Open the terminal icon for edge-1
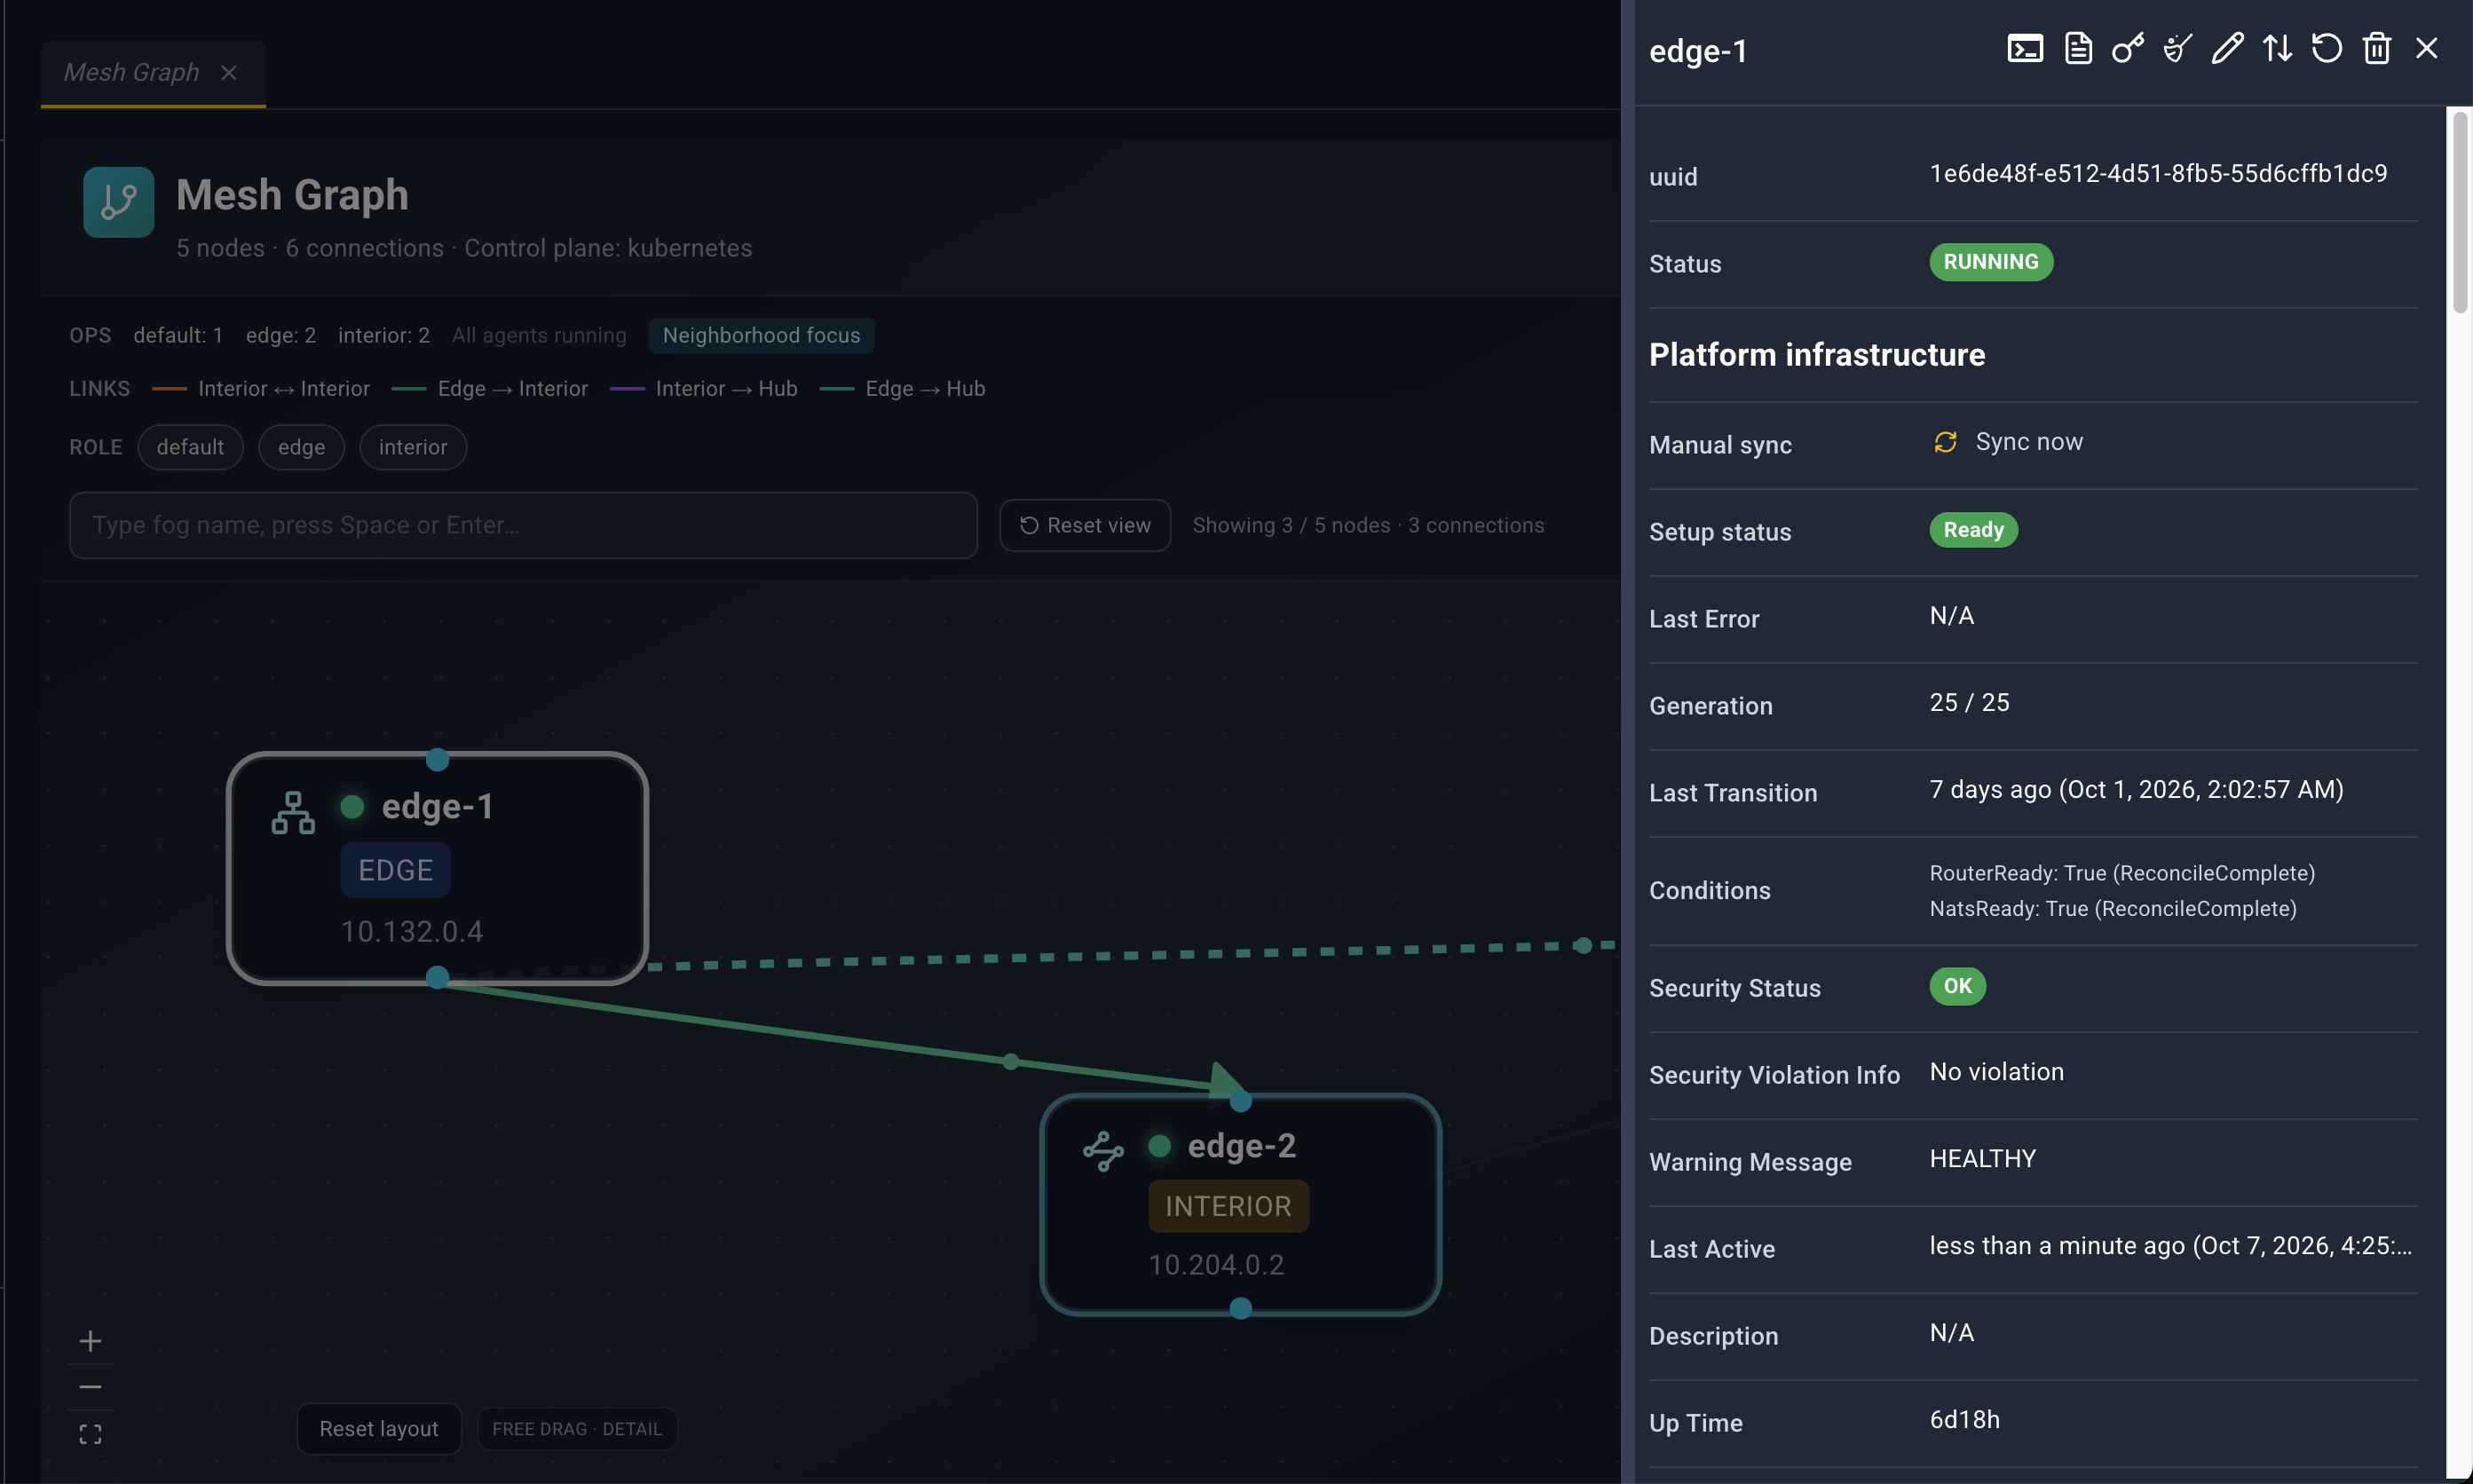Viewport: 2473px width, 1484px height. (2025, 49)
